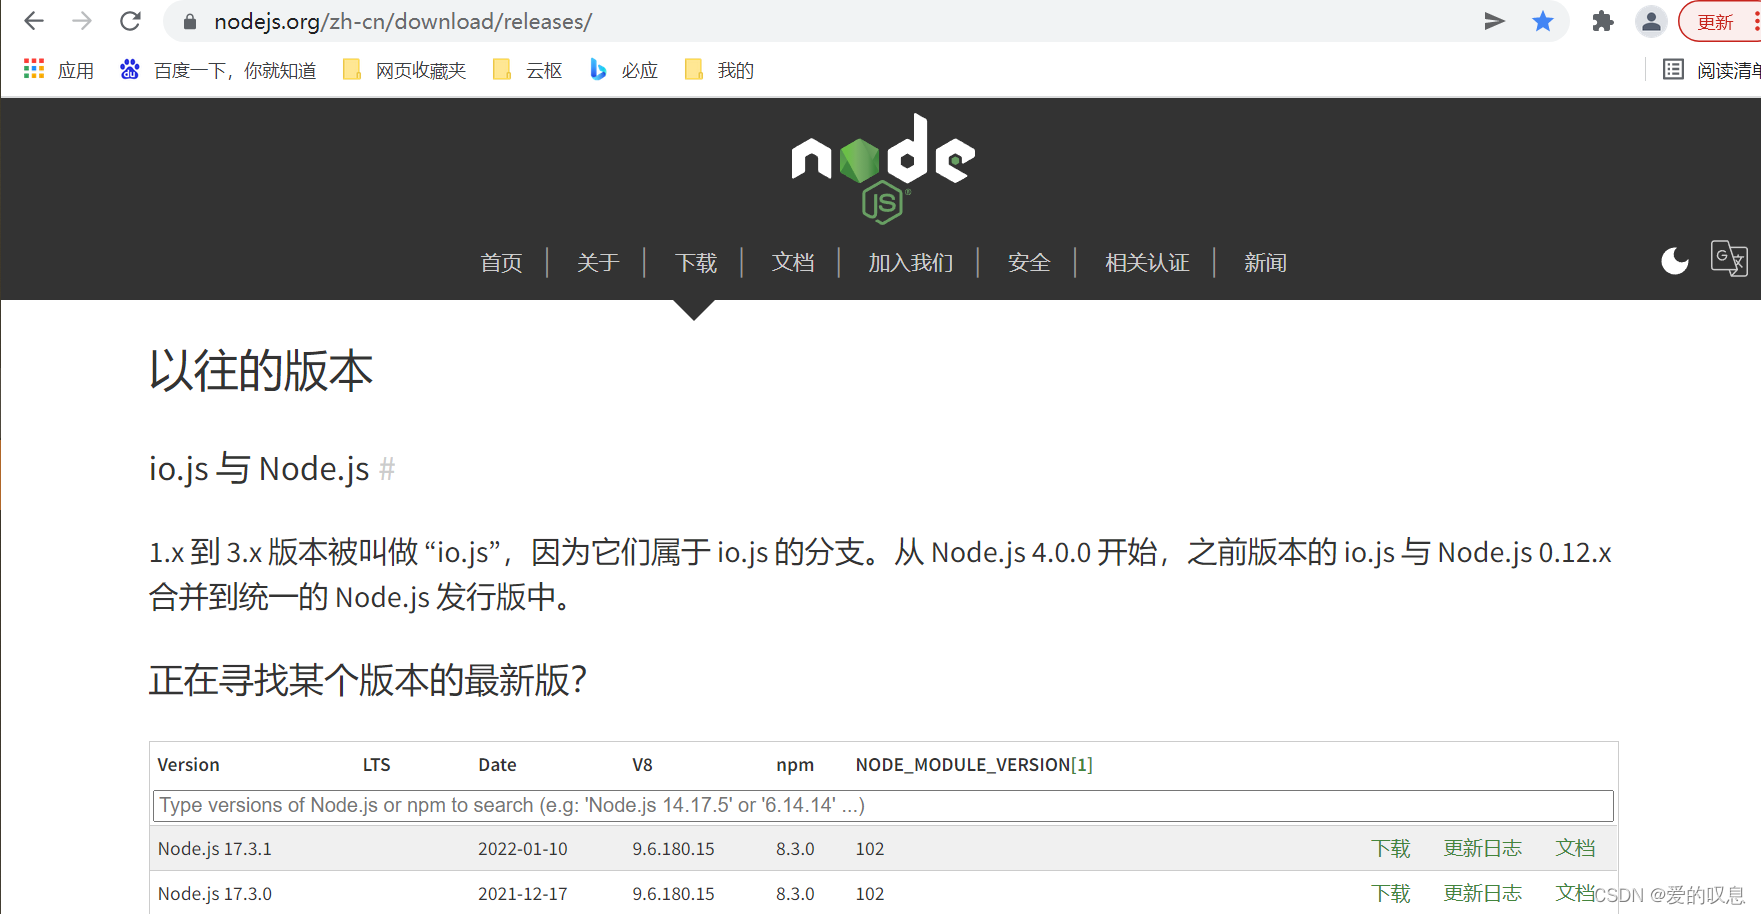Click the # anchor beside io.js 与 Node.js
This screenshot has height=914, width=1761.
387,468
